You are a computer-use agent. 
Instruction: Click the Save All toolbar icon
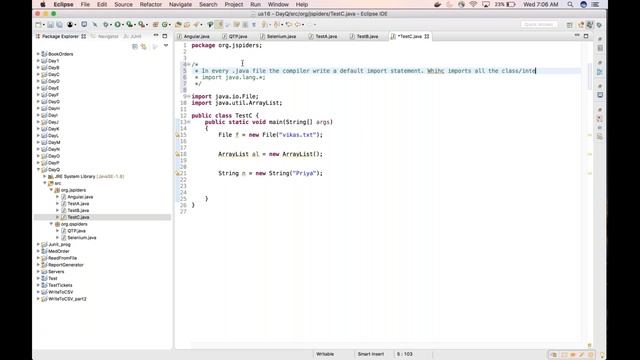pyautogui.click(x=60, y=25)
